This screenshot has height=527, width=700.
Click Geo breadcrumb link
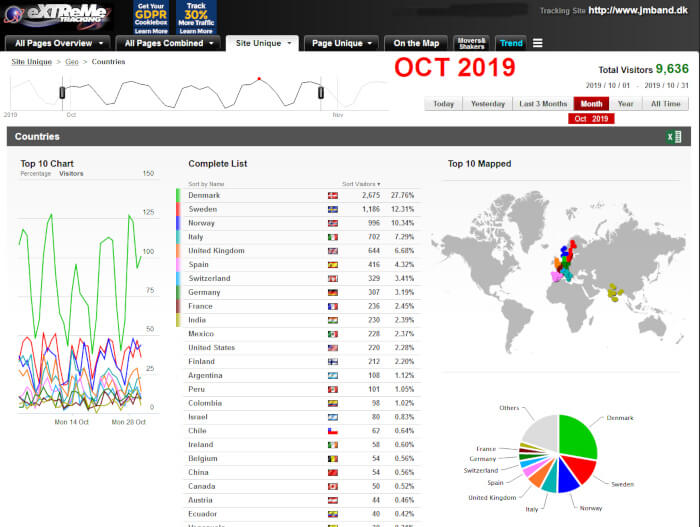pyautogui.click(x=71, y=62)
